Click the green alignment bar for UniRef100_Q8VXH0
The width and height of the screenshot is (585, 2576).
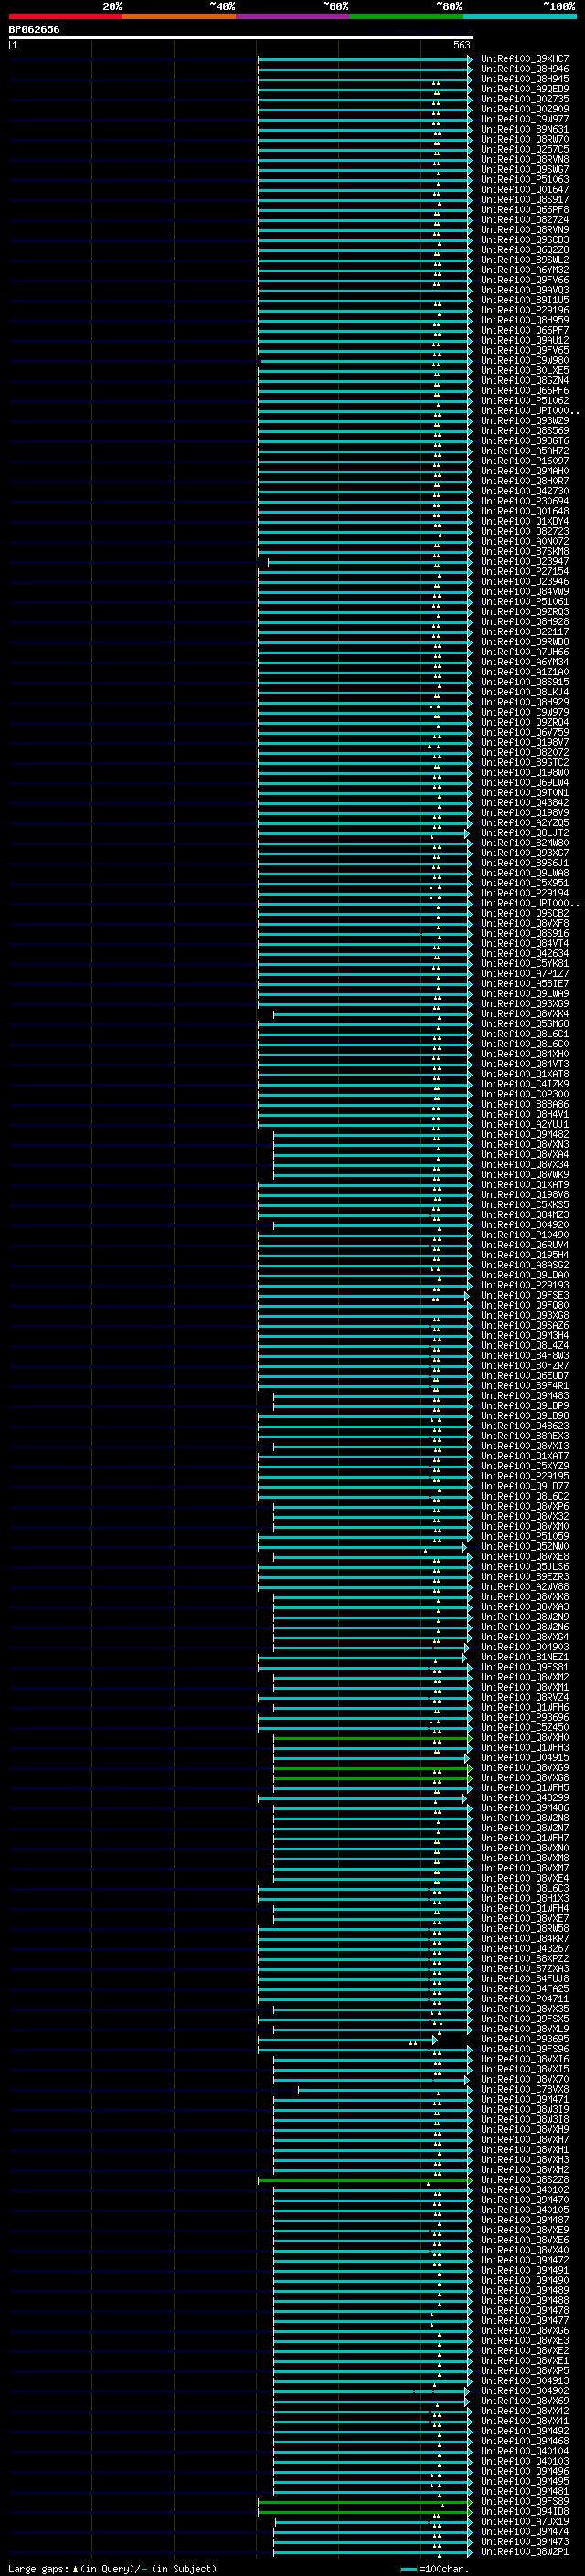pos(372,1738)
